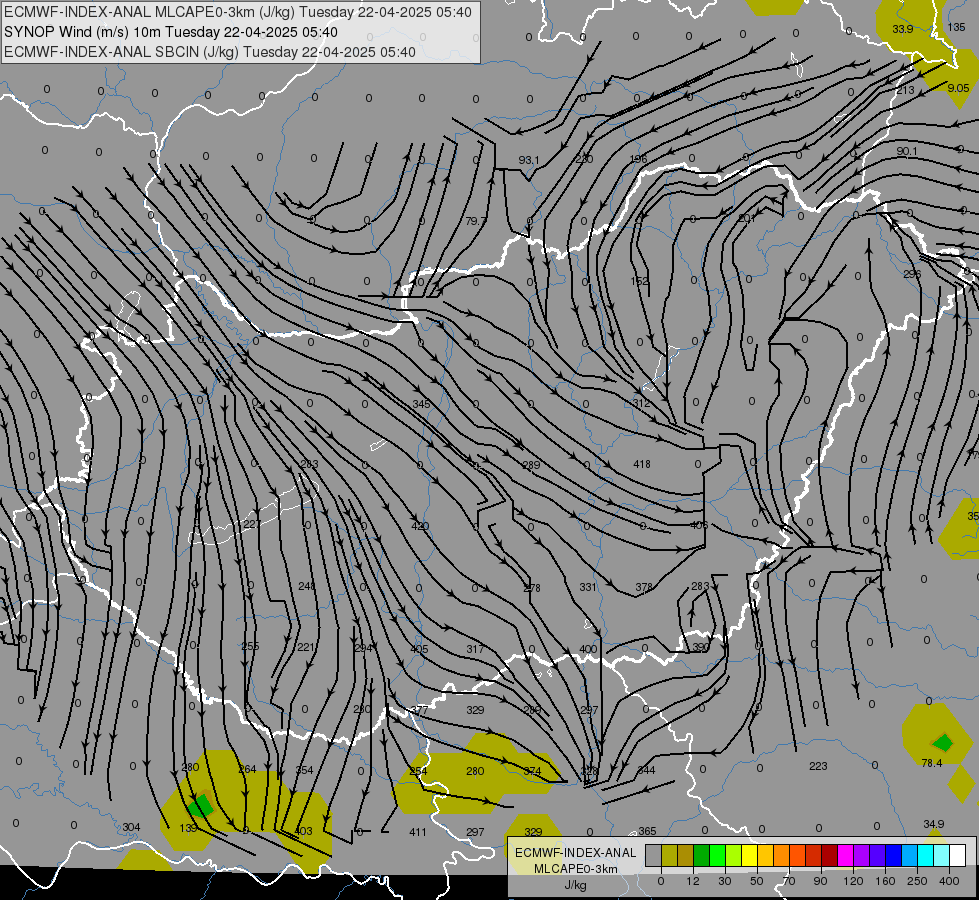
Task: Click the map value 223
Action: (818, 766)
